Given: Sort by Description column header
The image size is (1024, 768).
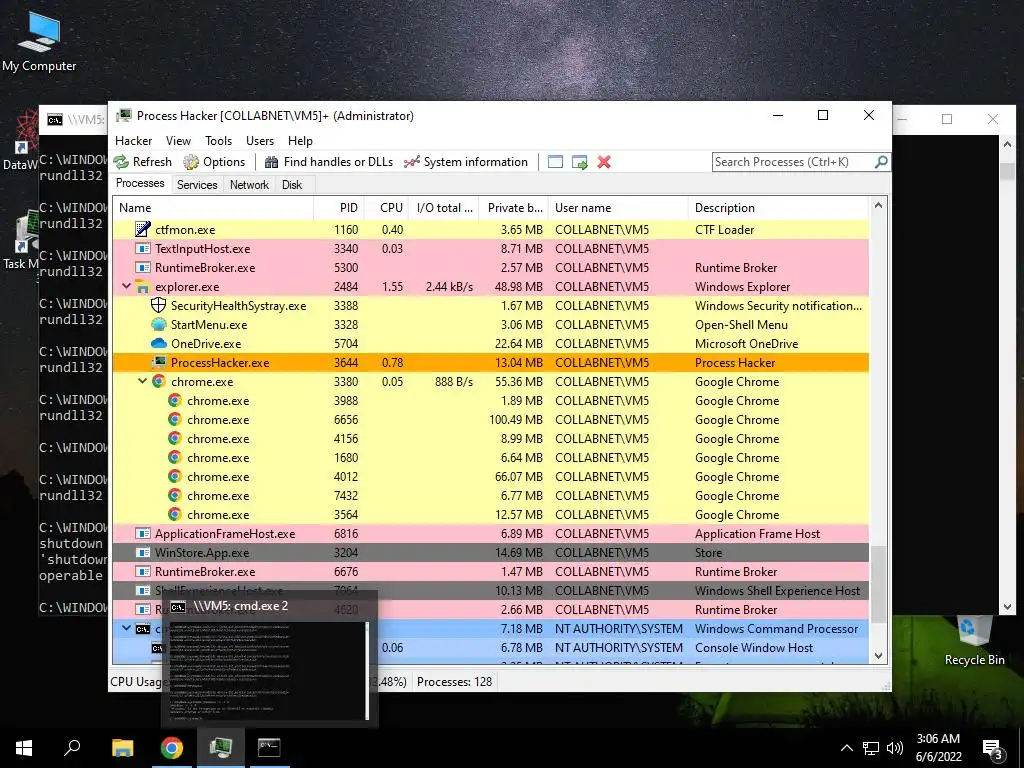Looking at the screenshot, I should [x=778, y=208].
